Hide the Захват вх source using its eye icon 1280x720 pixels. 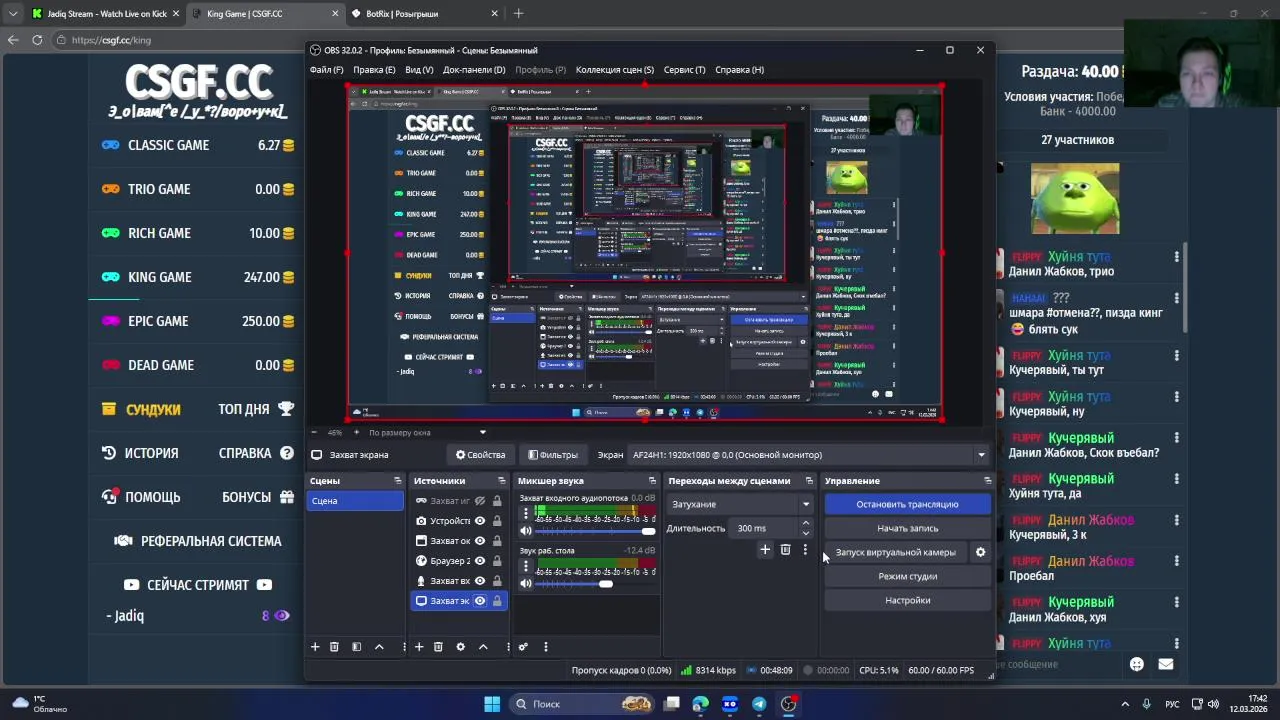click(x=480, y=581)
